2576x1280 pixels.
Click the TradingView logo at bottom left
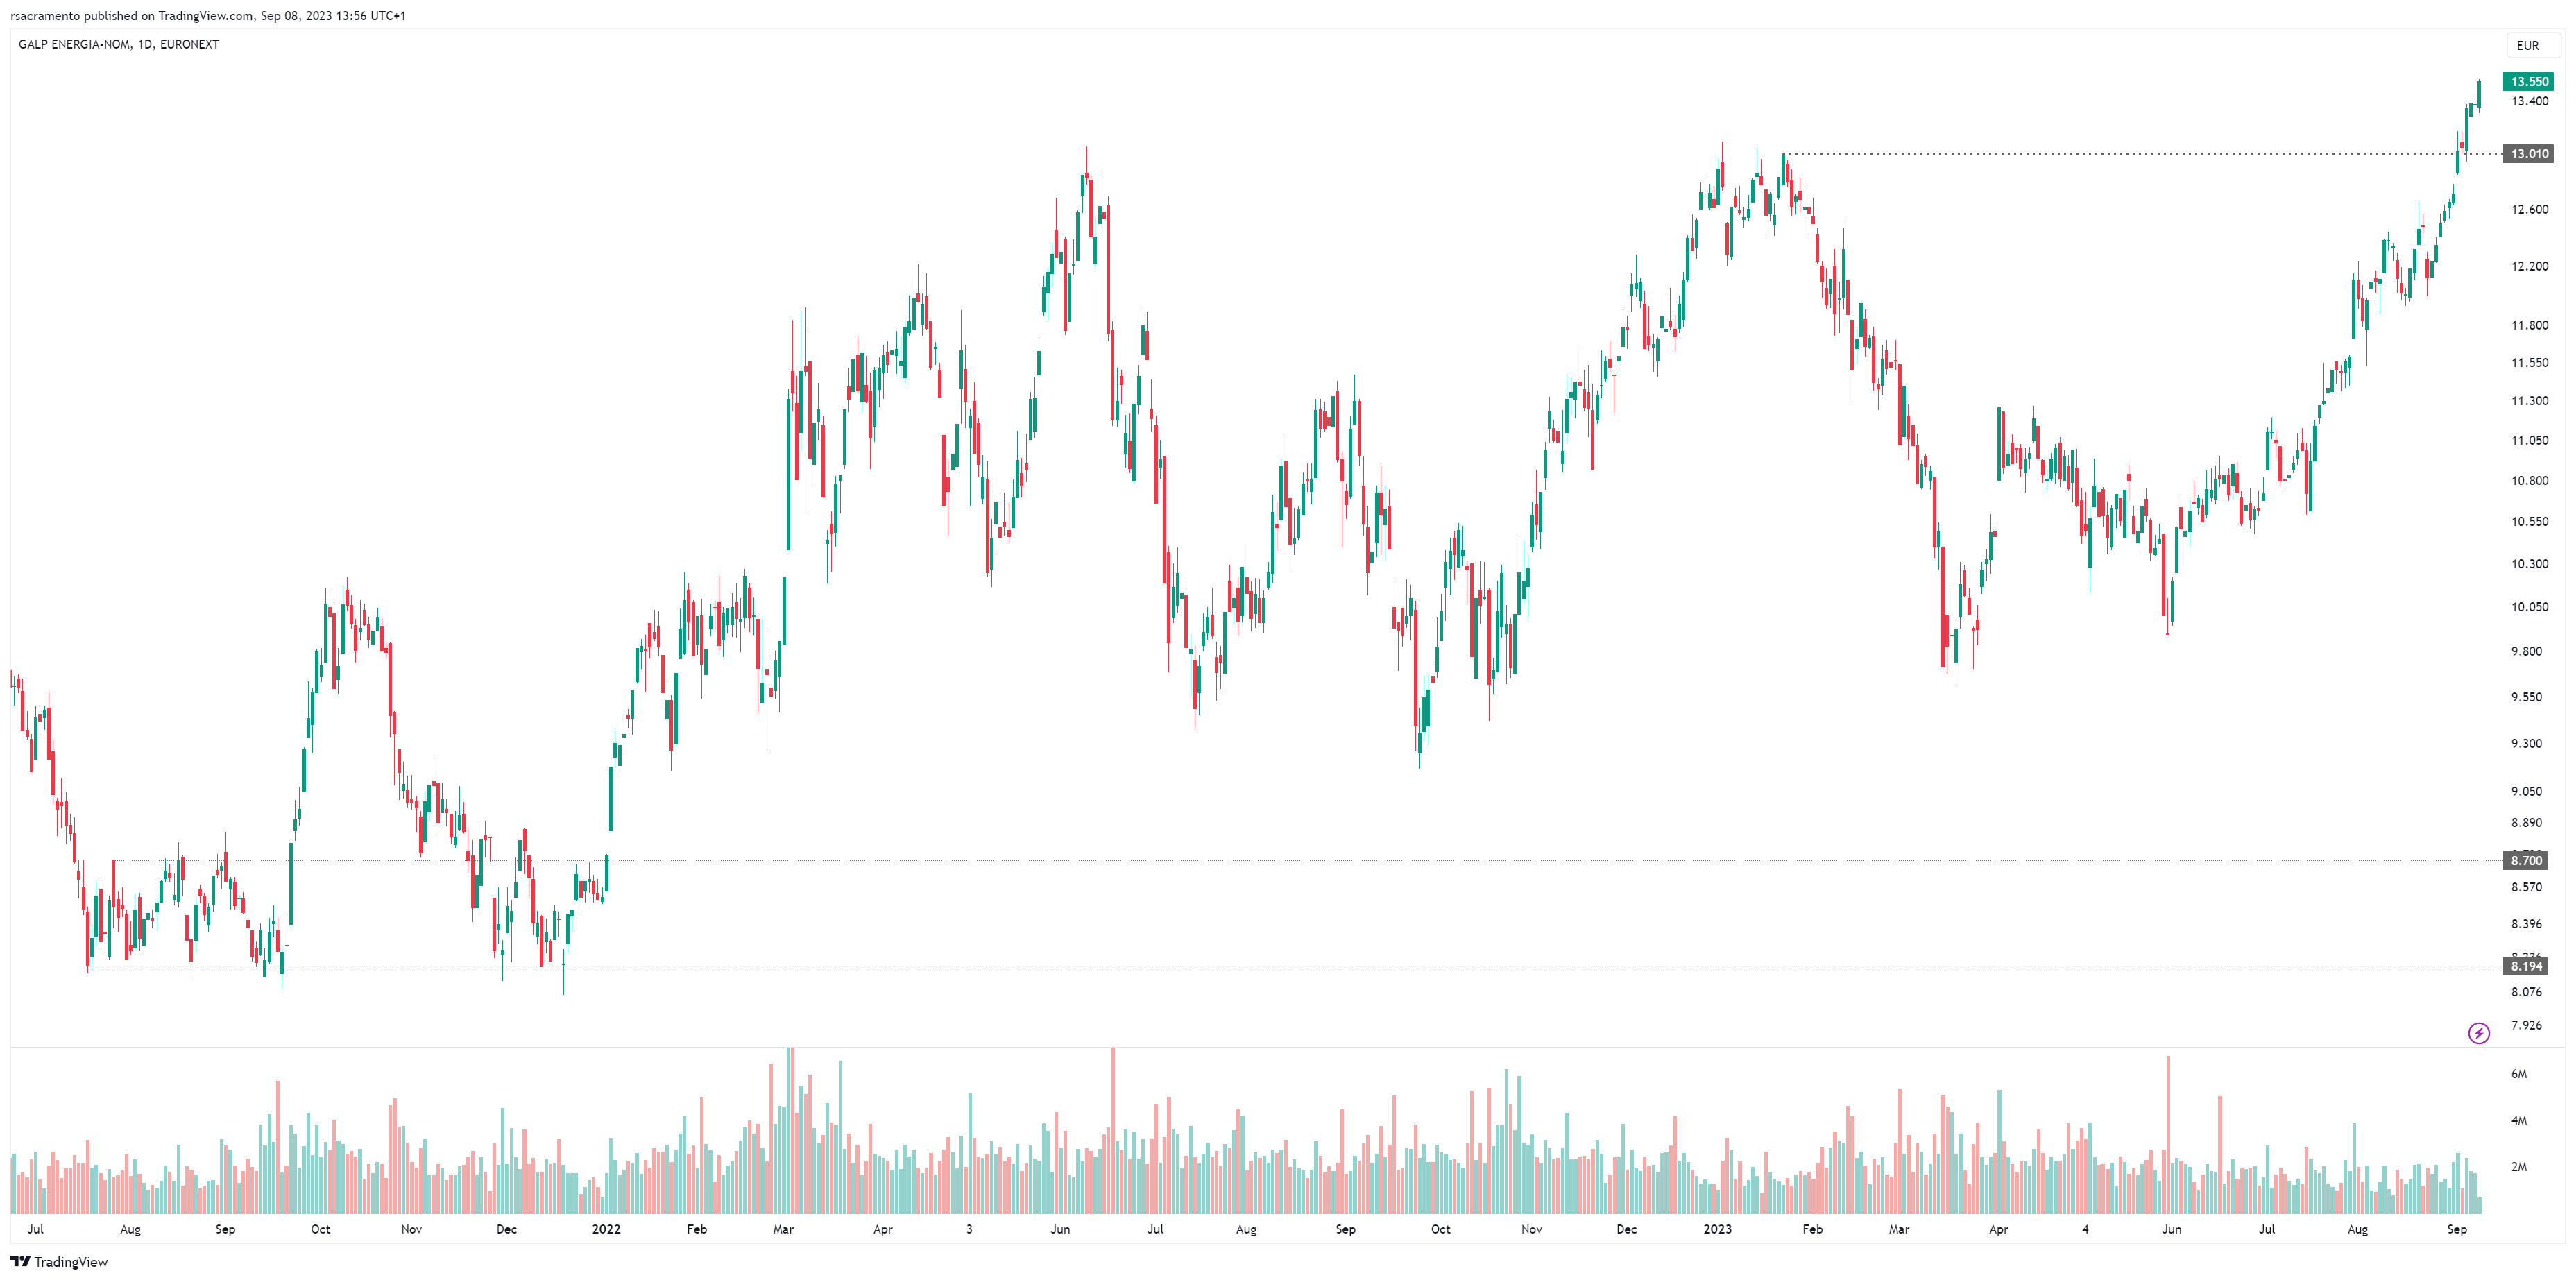20,1262
